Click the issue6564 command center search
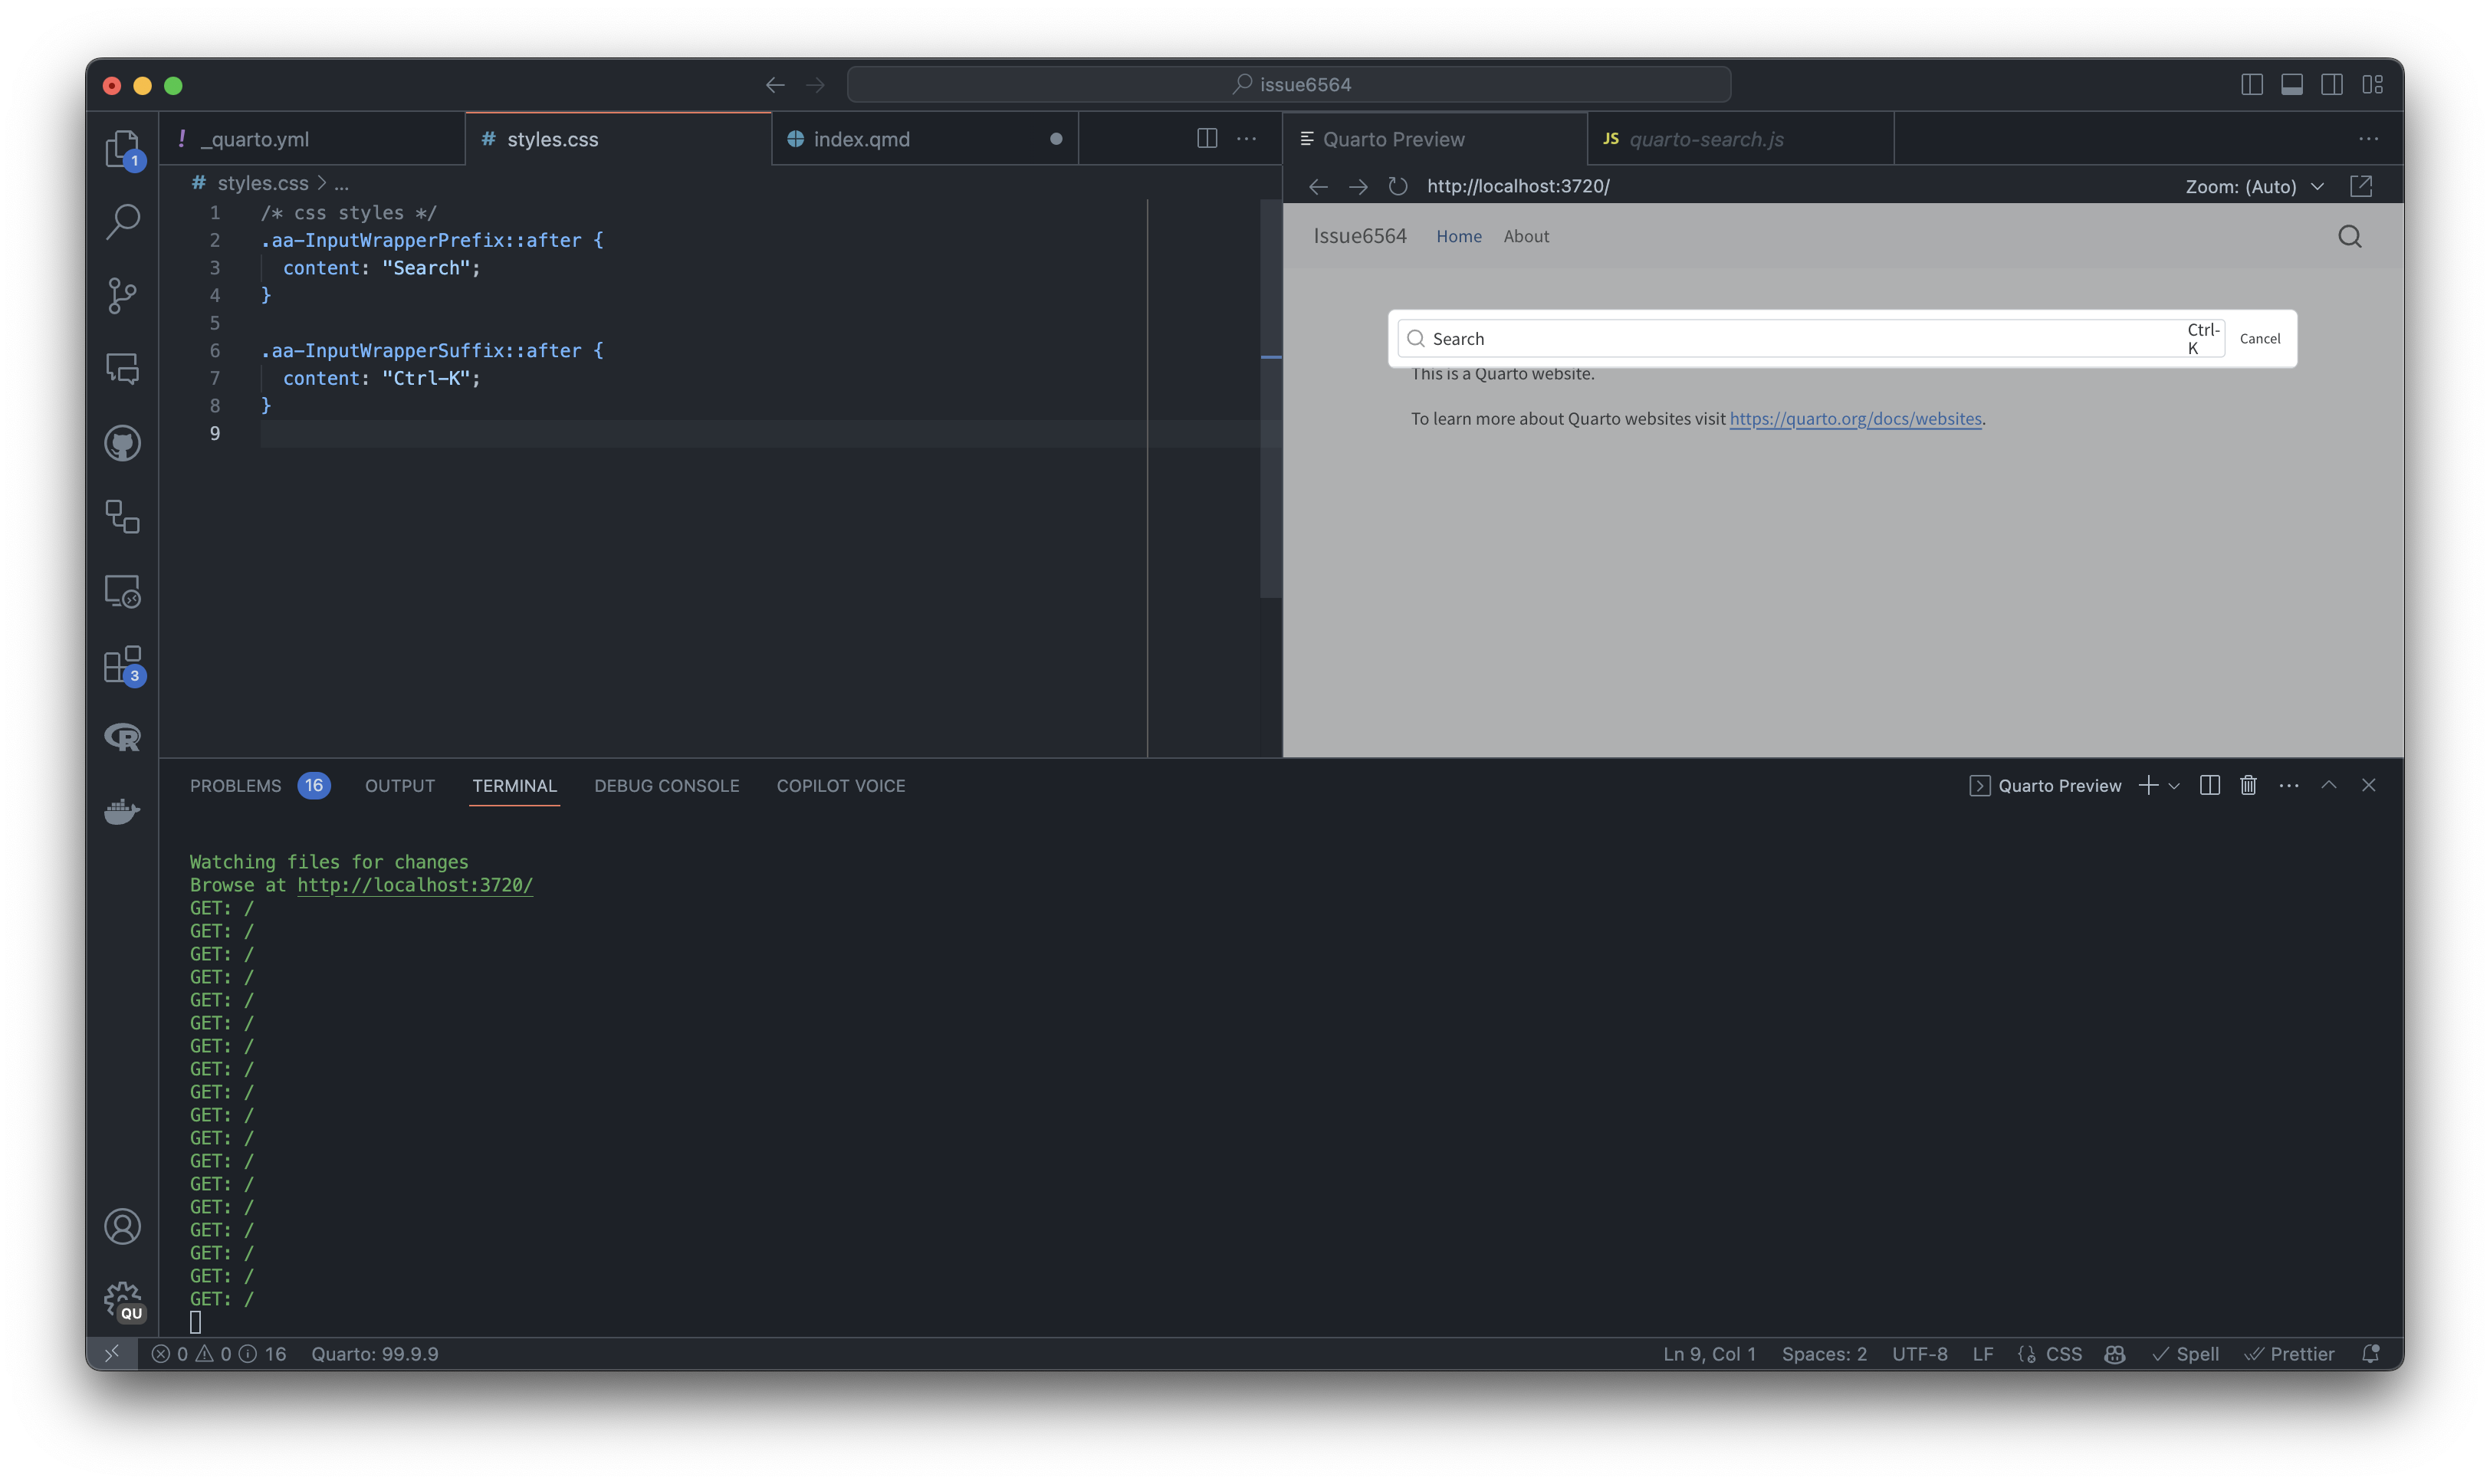The width and height of the screenshot is (2490, 1484). 1289,85
